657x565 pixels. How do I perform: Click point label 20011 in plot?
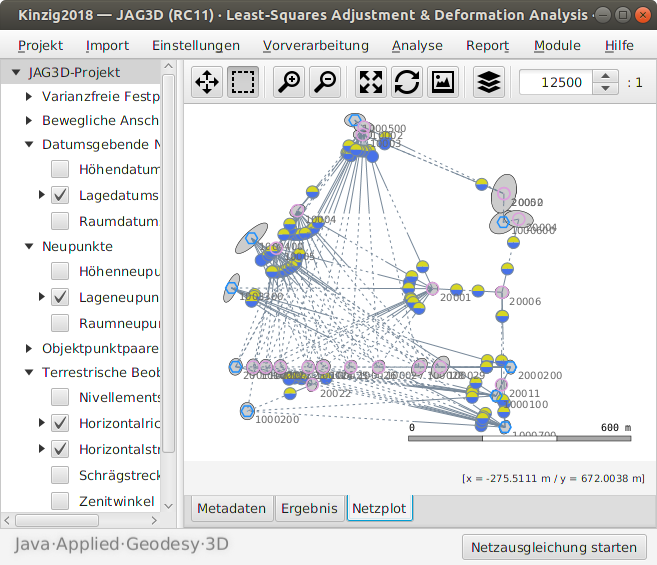point(525,393)
